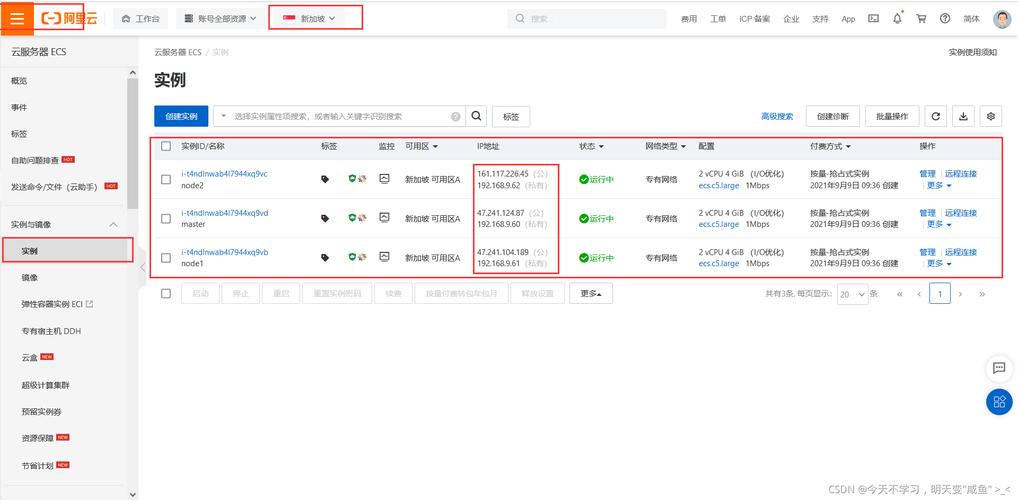Viewport: 1018px width, 500px height.
Task: Open 弹性容器实例 ECI in sidebar
Action: coord(57,304)
